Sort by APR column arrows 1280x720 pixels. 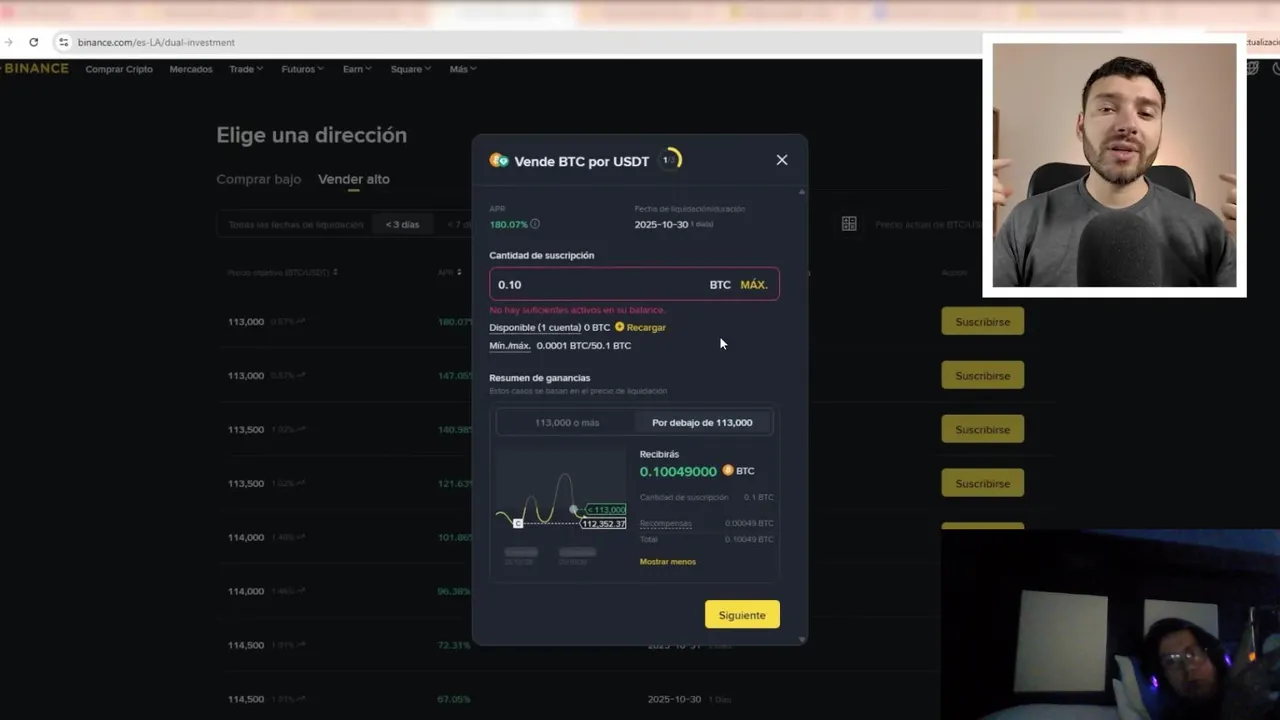pos(459,272)
